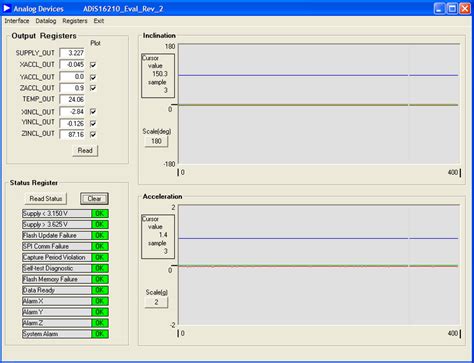The height and width of the screenshot is (363, 474).
Task: Click the Read button under output registers
Action: [x=85, y=150]
